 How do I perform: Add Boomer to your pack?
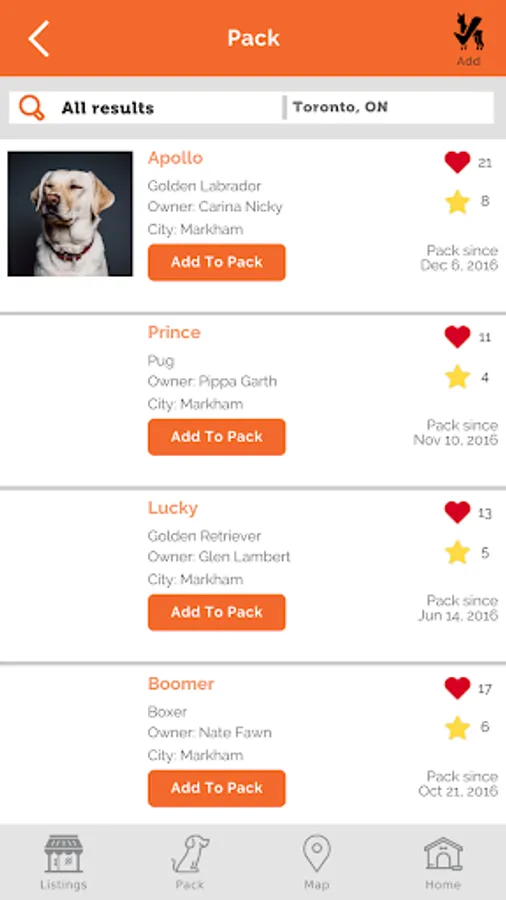(x=217, y=788)
